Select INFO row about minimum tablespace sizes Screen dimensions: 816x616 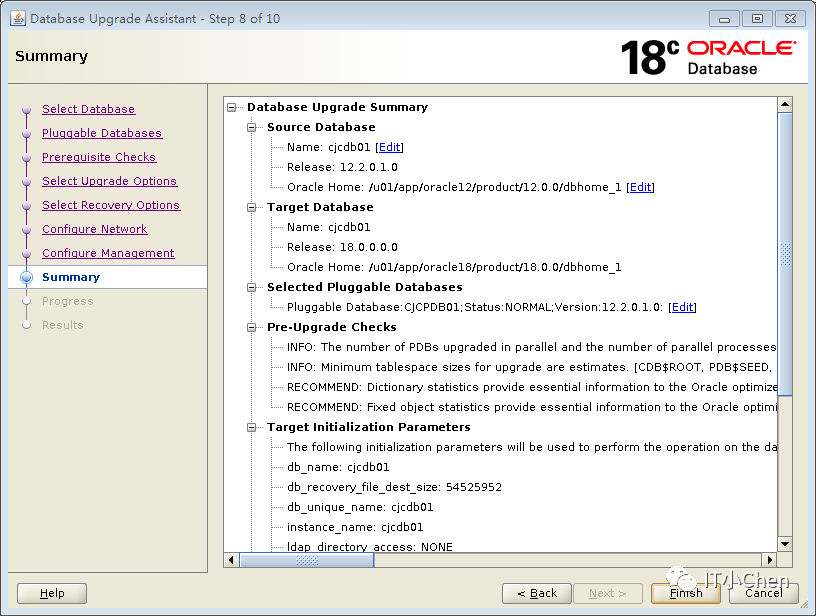point(531,367)
